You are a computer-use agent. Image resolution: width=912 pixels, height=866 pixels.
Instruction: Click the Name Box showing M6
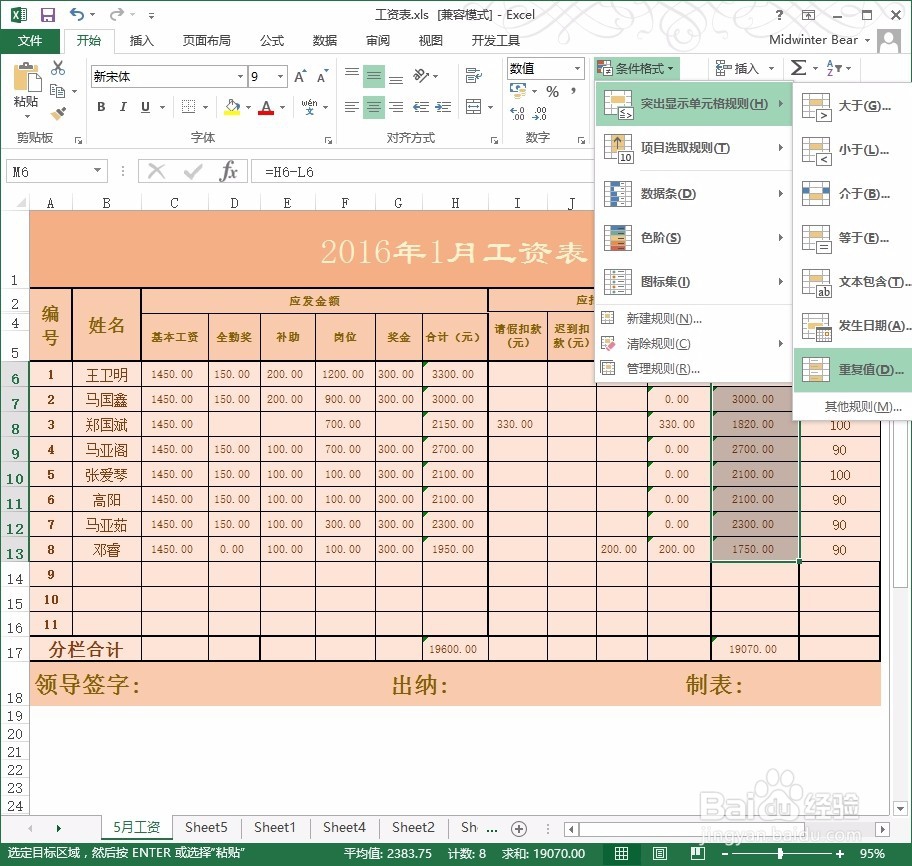(55, 170)
